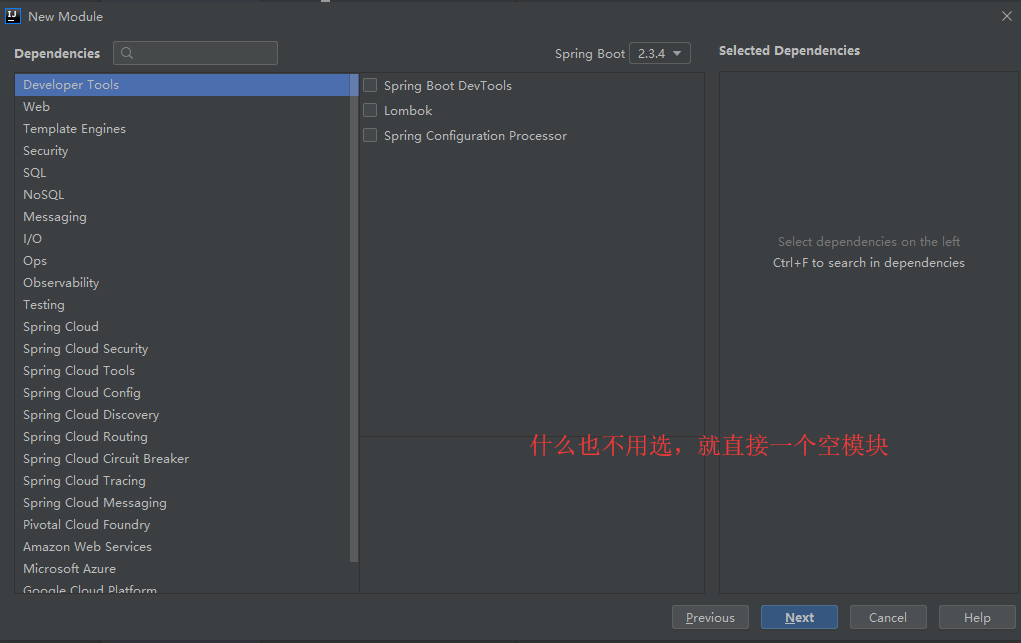Click the Spring Boot DevTools label text
This screenshot has height=643, width=1021.
tap(448, 85)
